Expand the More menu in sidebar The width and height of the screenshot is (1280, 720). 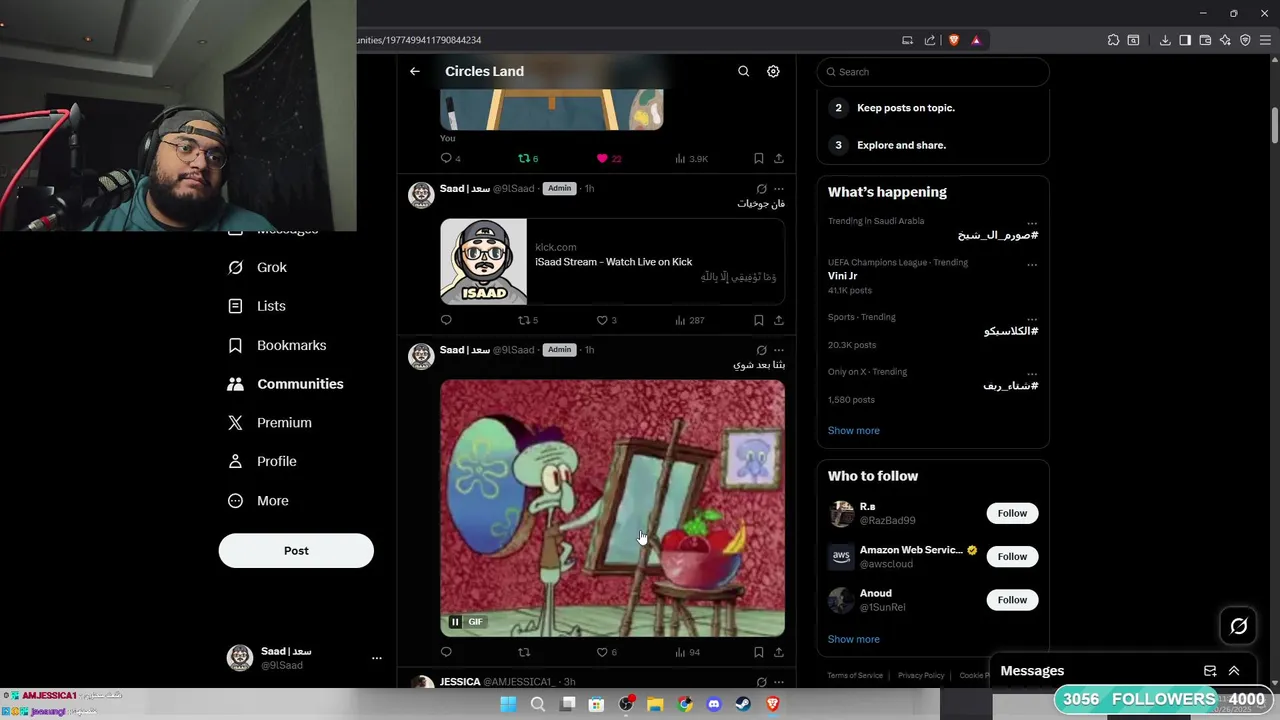[259, 501]
